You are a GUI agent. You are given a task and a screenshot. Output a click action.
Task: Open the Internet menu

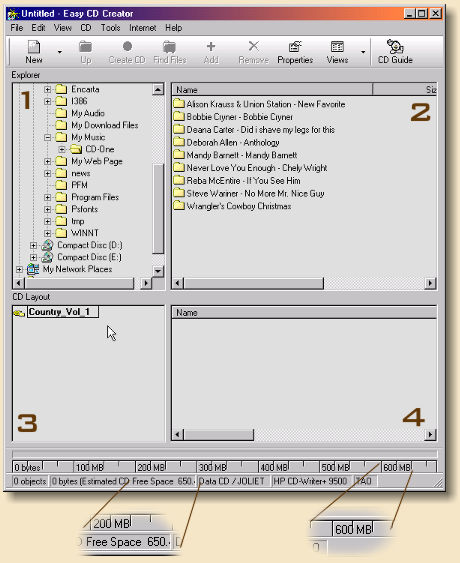[x=143, y=28]
